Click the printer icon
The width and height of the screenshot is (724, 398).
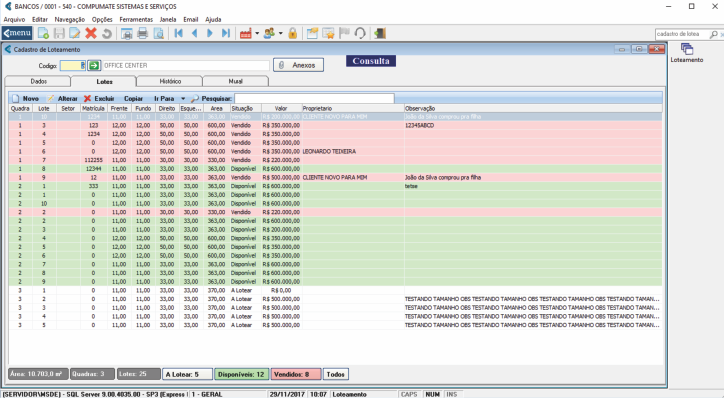[x=143, y=33]
